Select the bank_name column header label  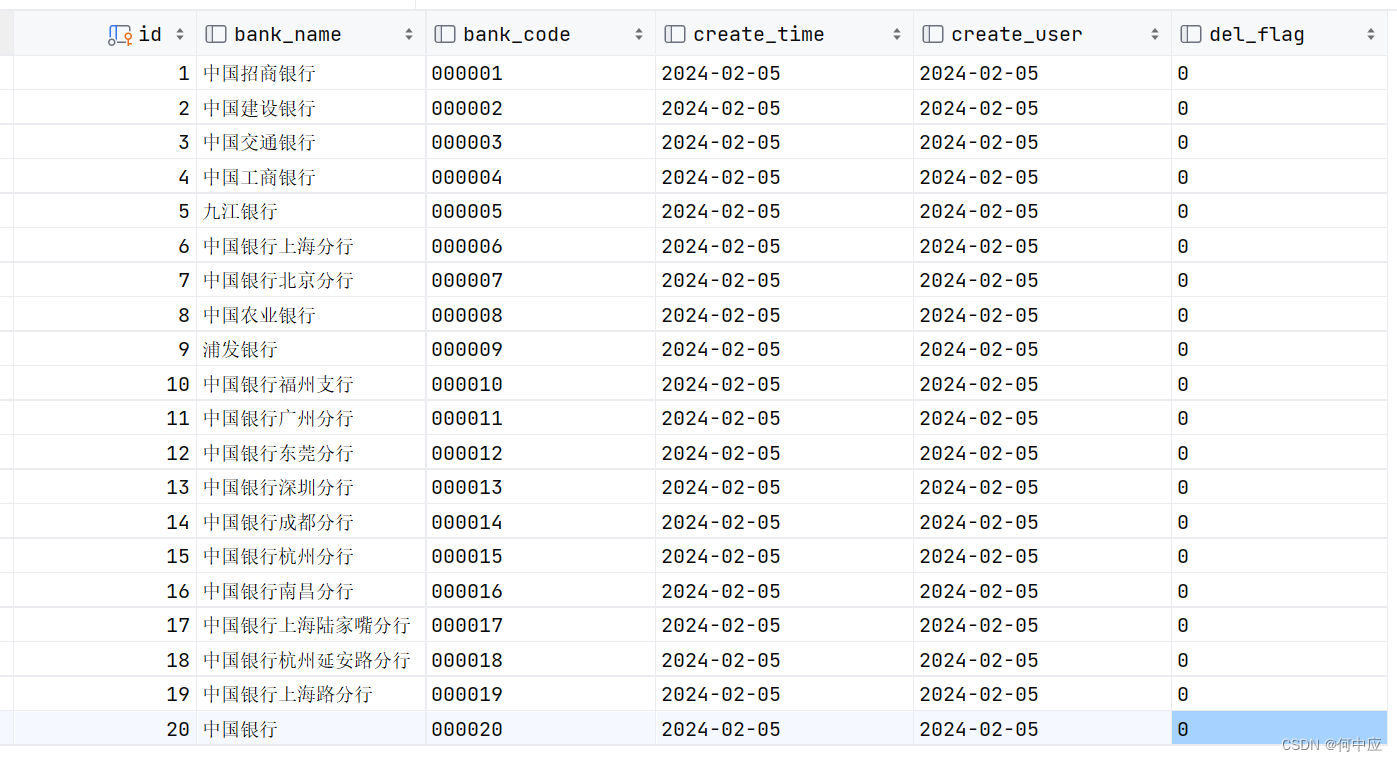pyautogui.click(x=288, y=34)
